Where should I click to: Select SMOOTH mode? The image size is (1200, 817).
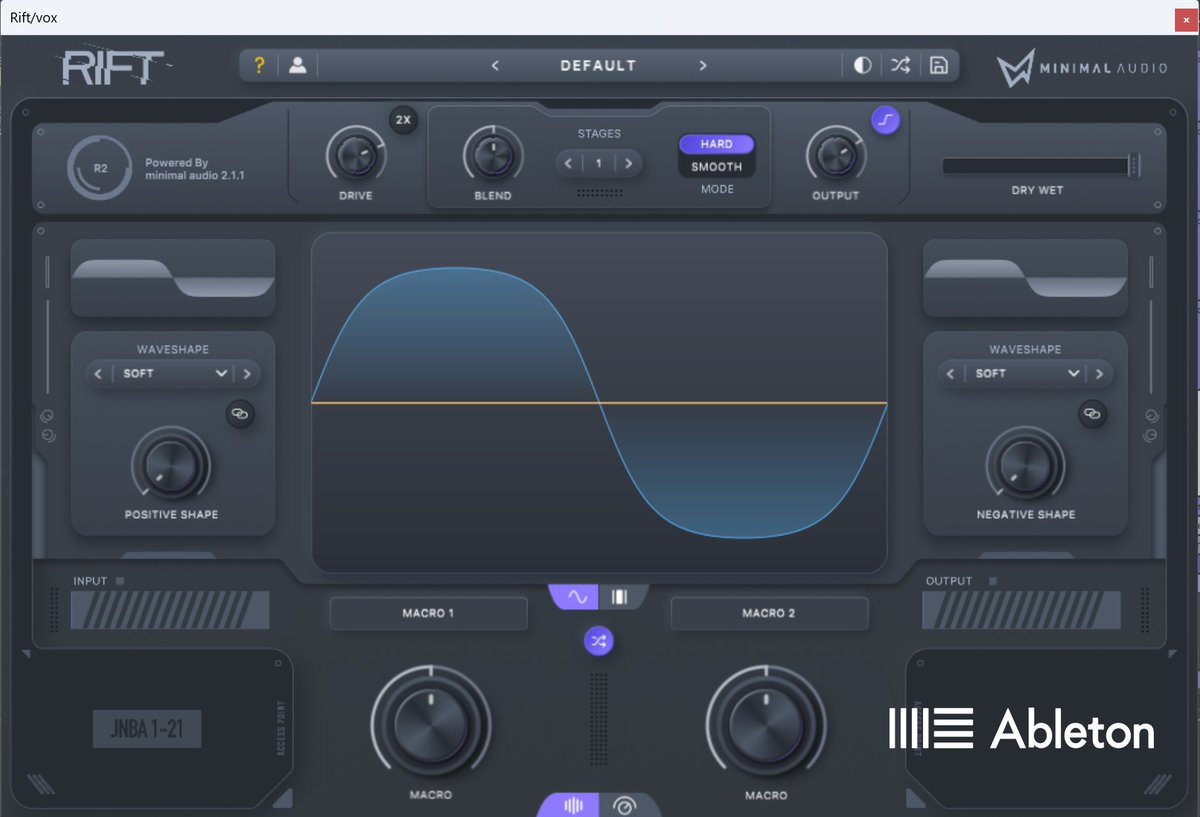pyautogui.click(x=716, y=167)
